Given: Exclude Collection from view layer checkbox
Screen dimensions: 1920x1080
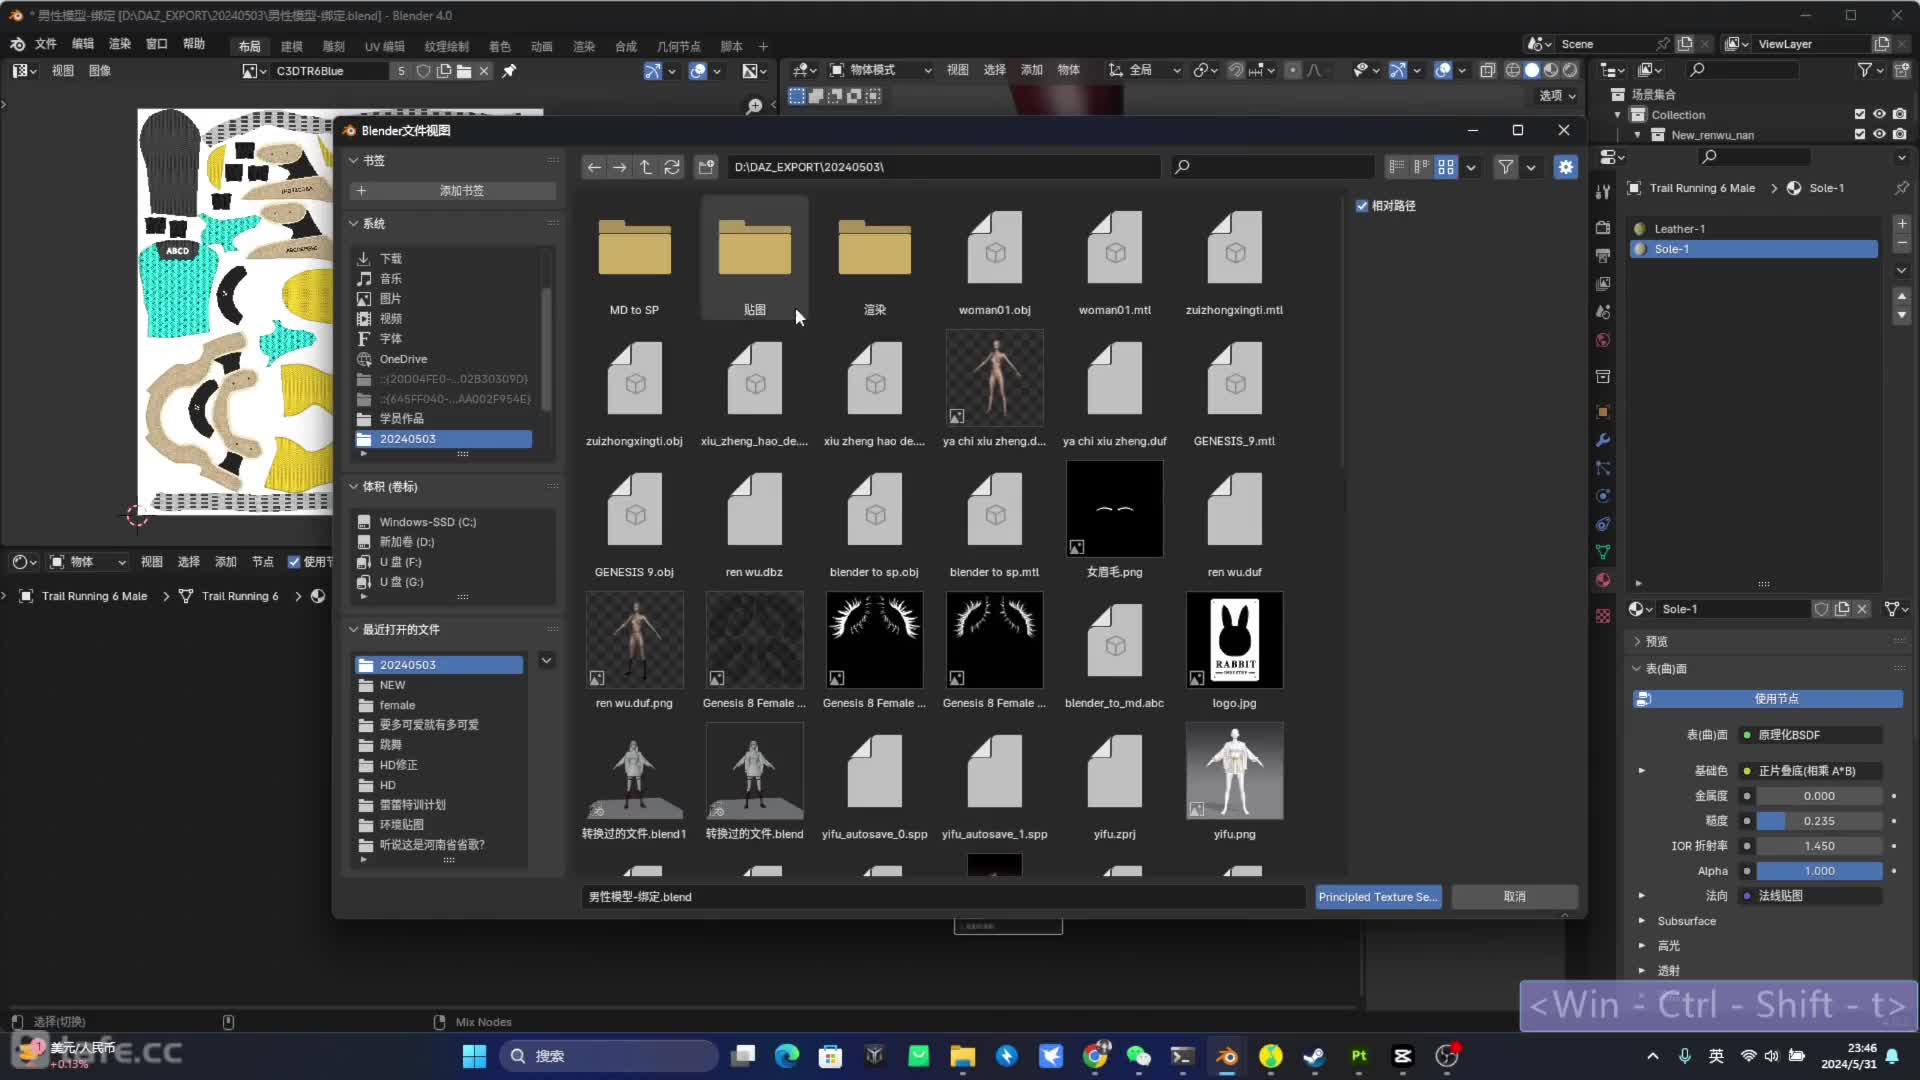Looking at the screenshot, I should 1860,115.
